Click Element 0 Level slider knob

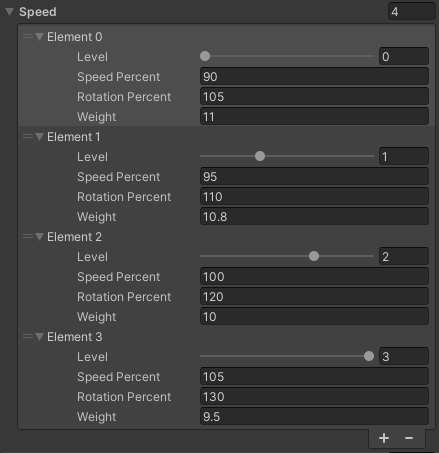point(205,56)
